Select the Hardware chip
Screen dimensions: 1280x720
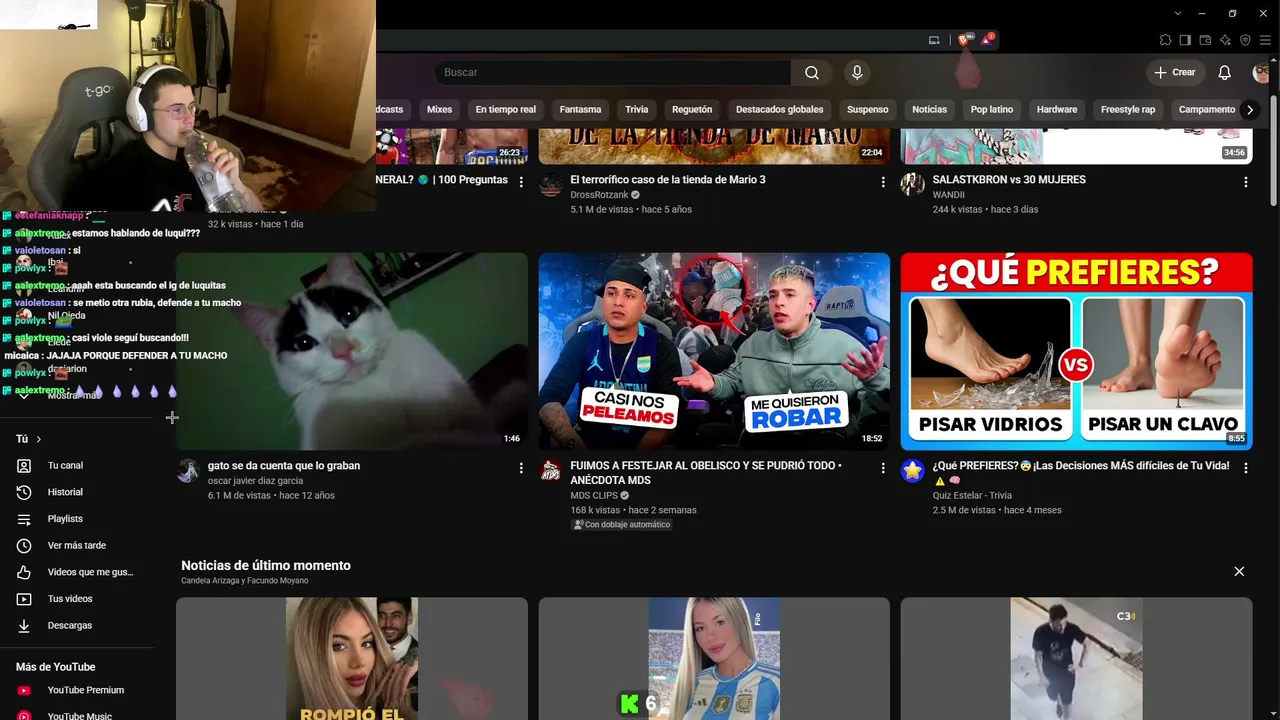click(1057, 110)
